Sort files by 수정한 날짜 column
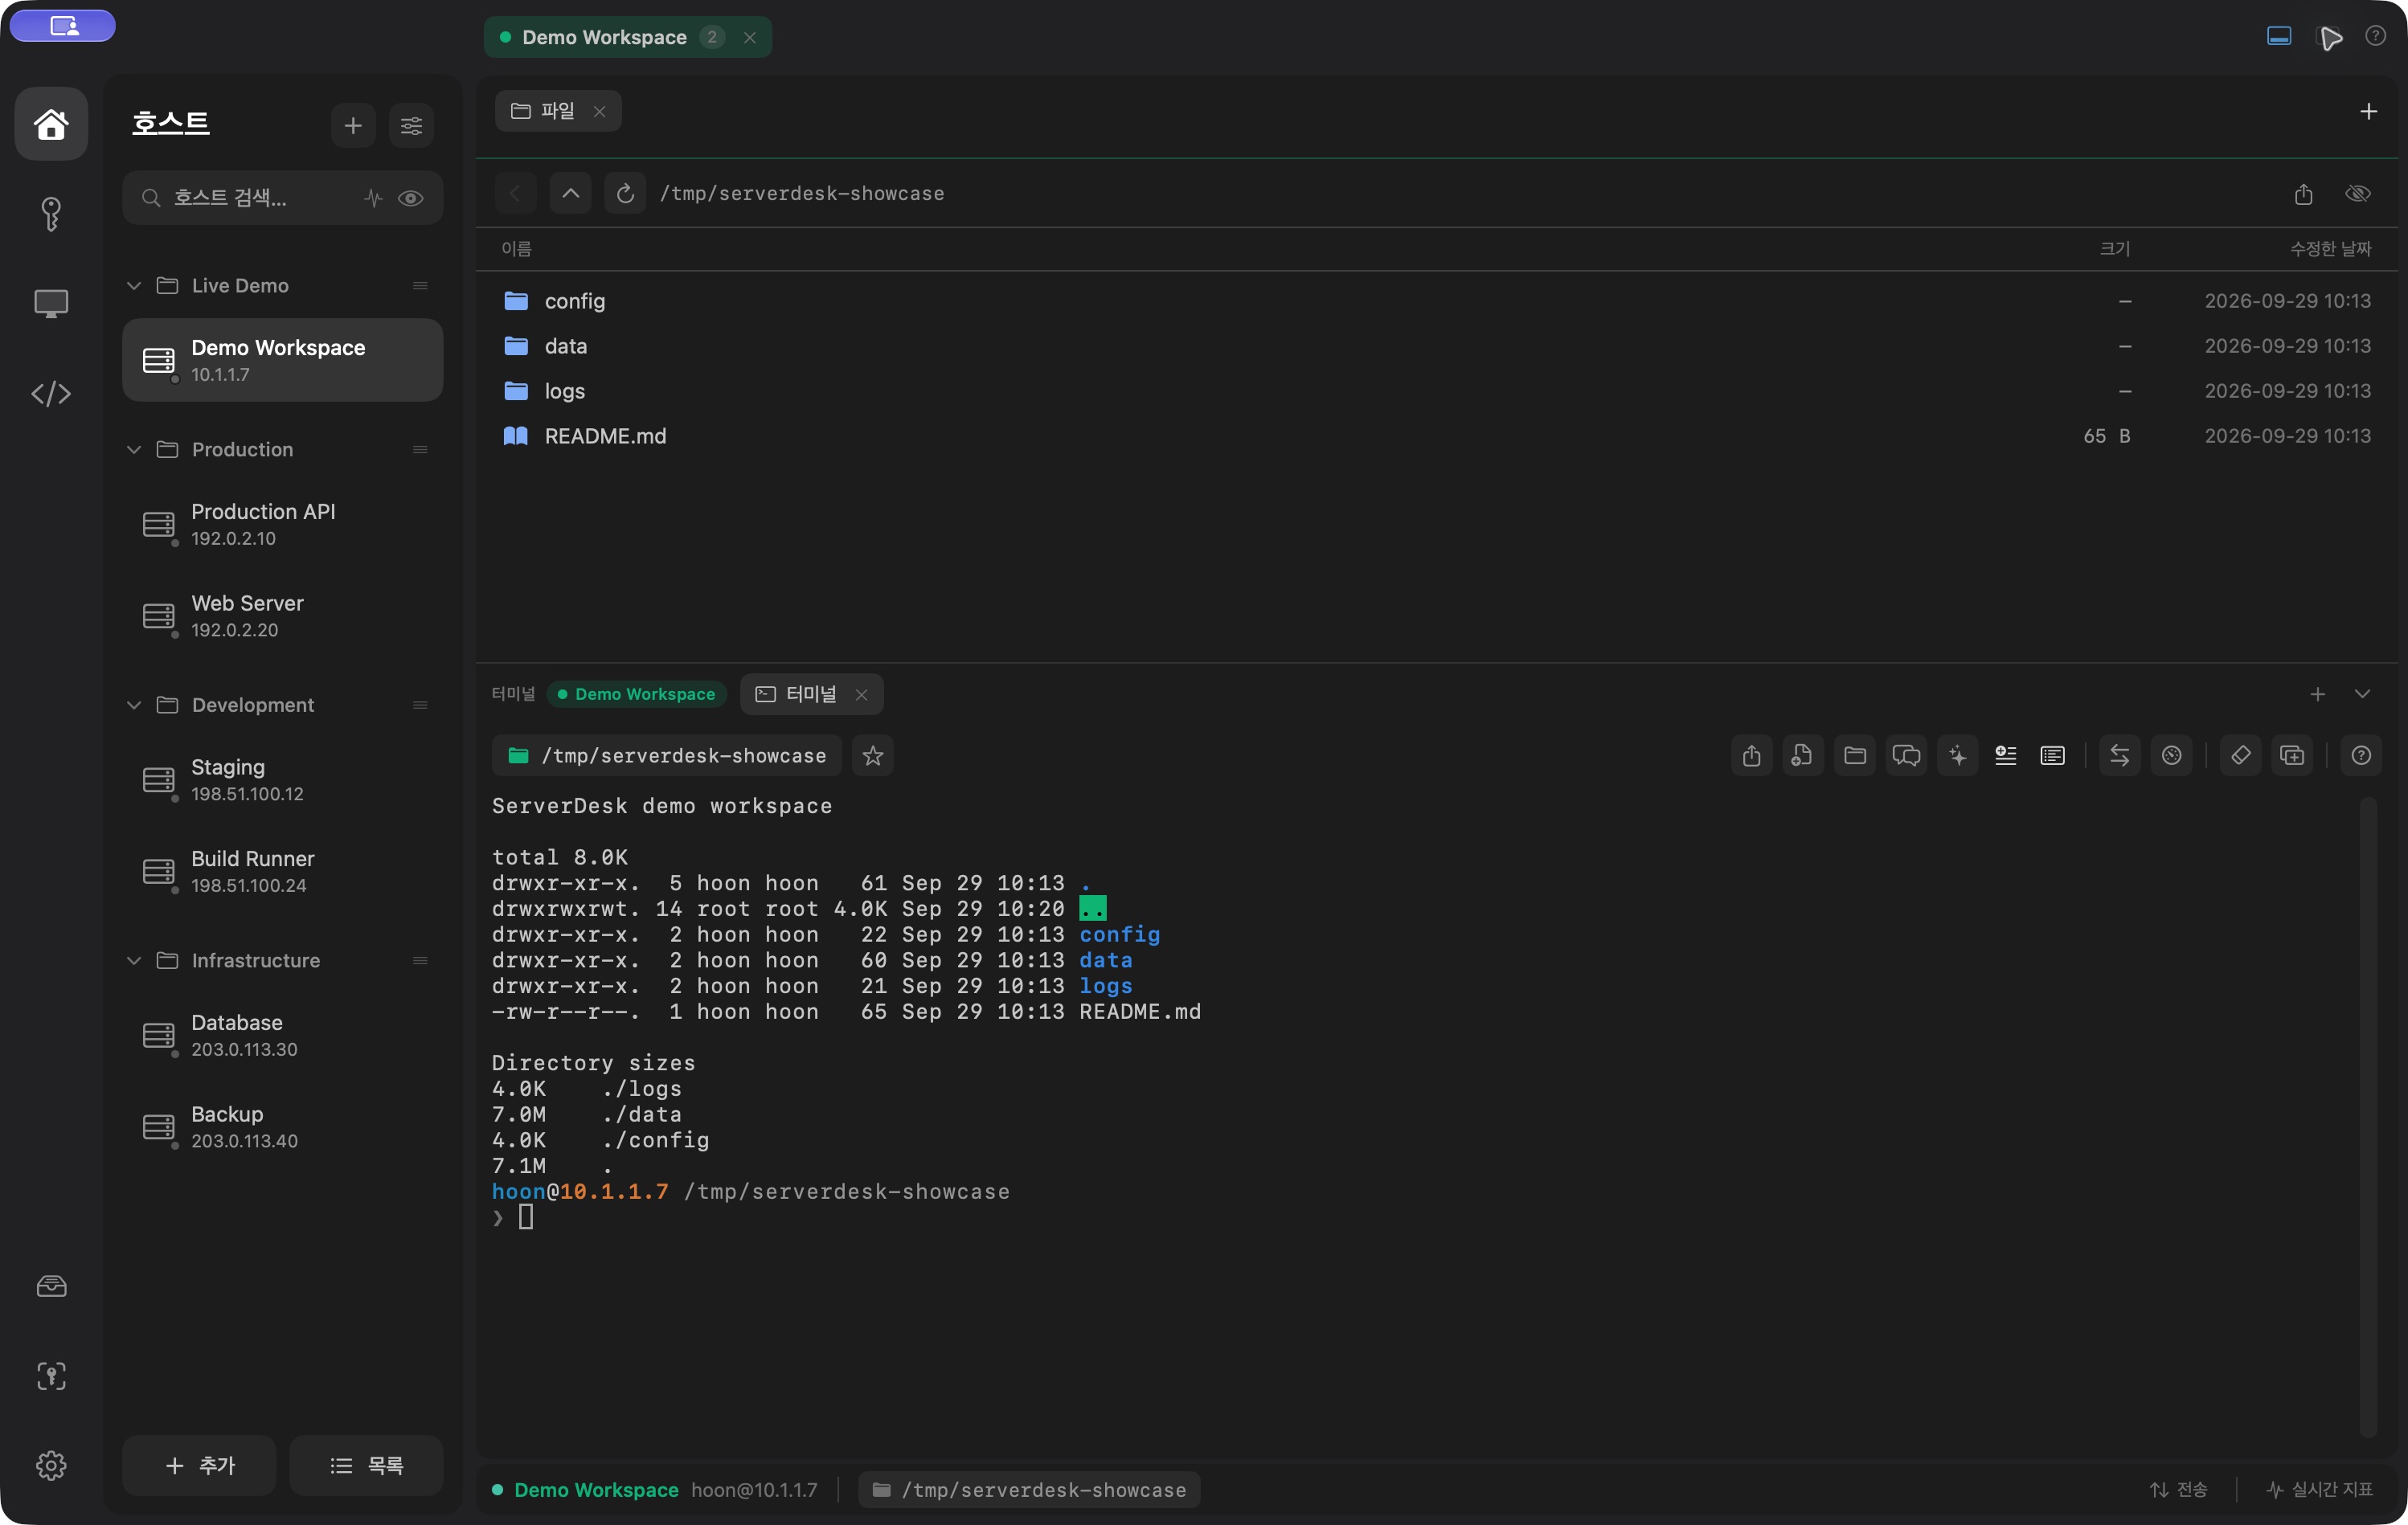 (x=2330, y=249)
